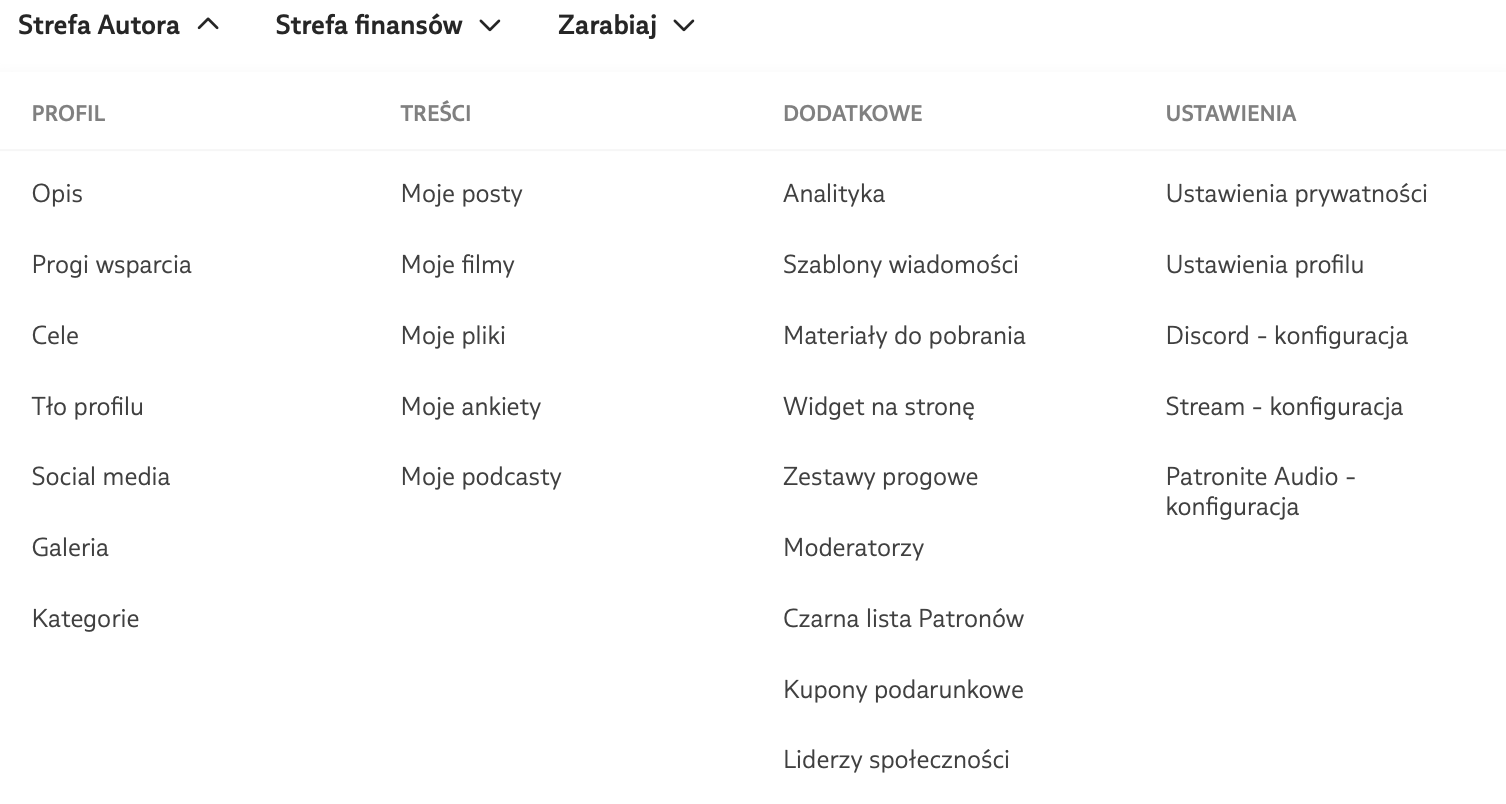Expand the Strefa finansów dropdown
Viewport: 1506px width, 804px height.
(387, 26)
